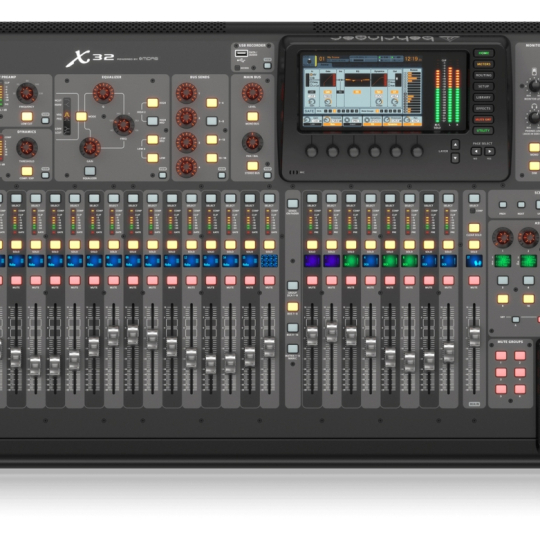
Task: Open the LIBRARY page
Action: coord(484,97)
